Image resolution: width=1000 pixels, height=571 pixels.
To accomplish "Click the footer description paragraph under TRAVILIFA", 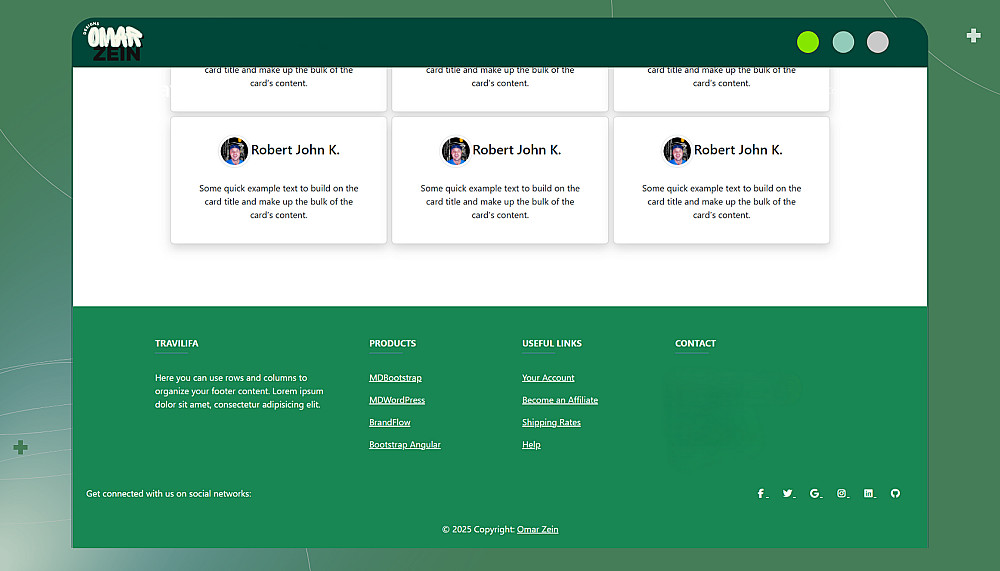I will point(239,391).
